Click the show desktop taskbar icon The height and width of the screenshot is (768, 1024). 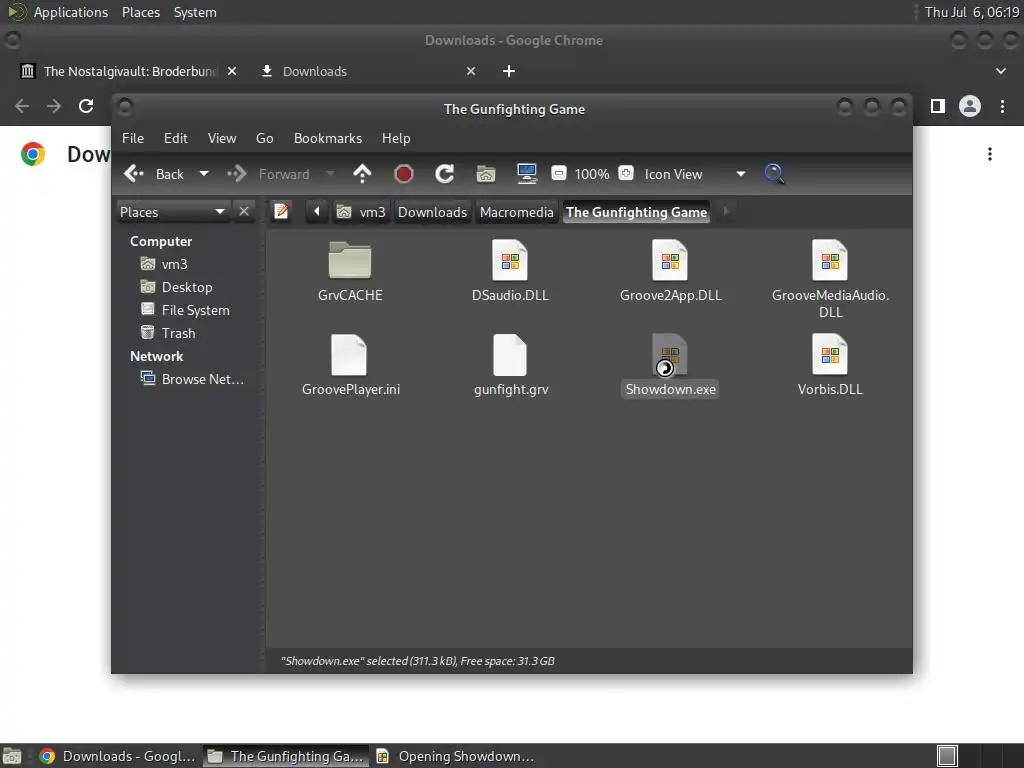tap(12, 756)
